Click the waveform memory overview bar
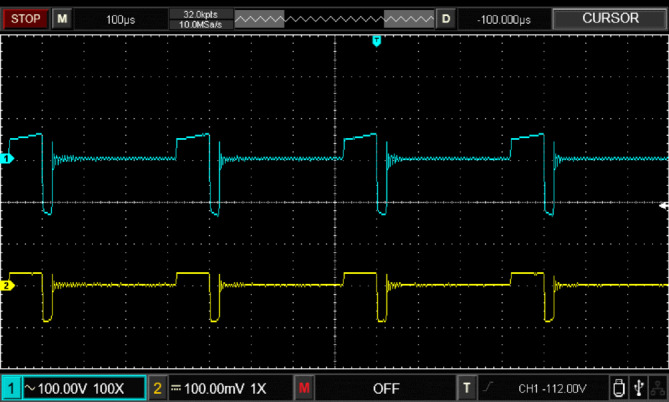 pos(334,19)
